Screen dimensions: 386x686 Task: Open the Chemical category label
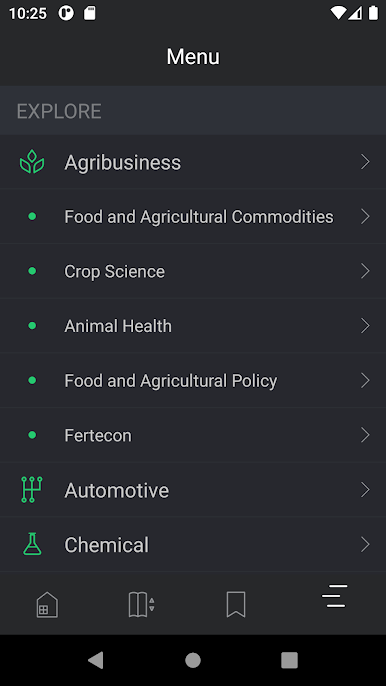(106, 545)
